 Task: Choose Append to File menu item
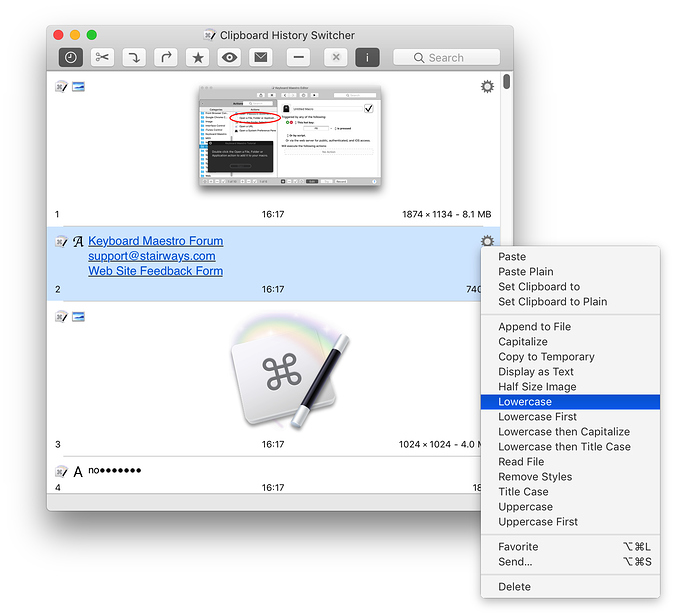click(x=570, y=327)
